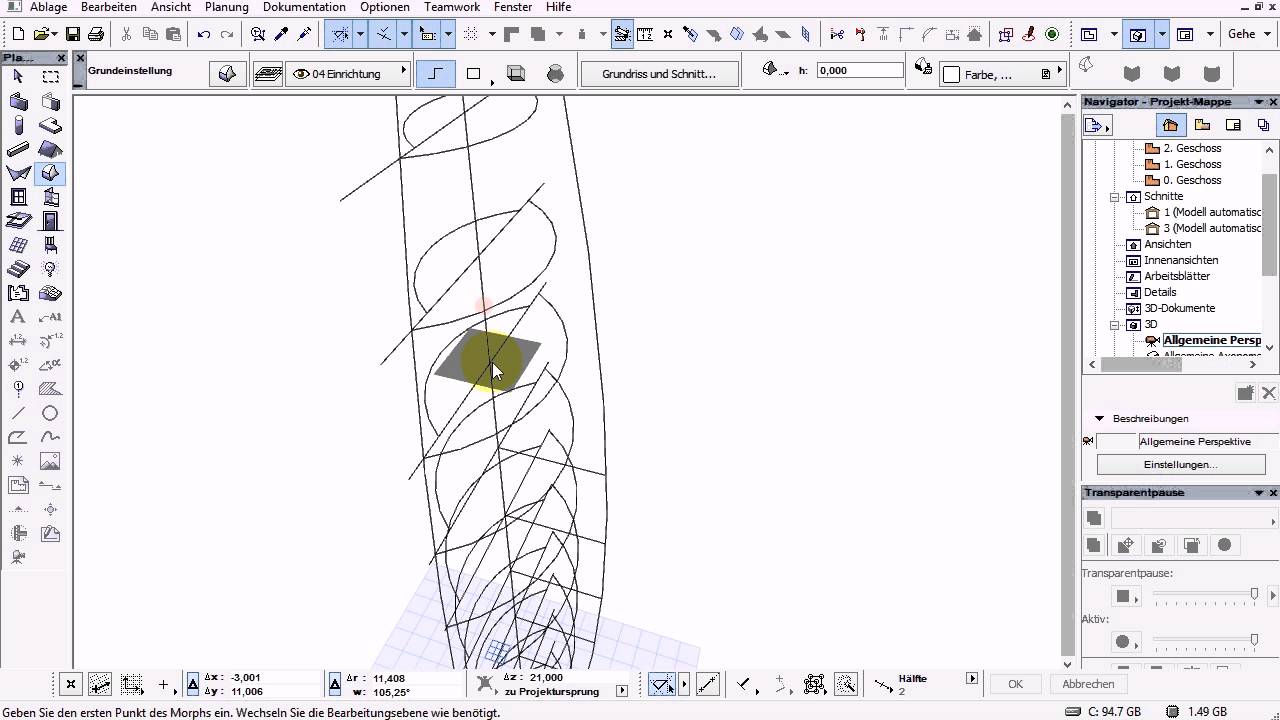1280x720 pixels.
Task: Select the Spline tool
Action: [50, 437]
